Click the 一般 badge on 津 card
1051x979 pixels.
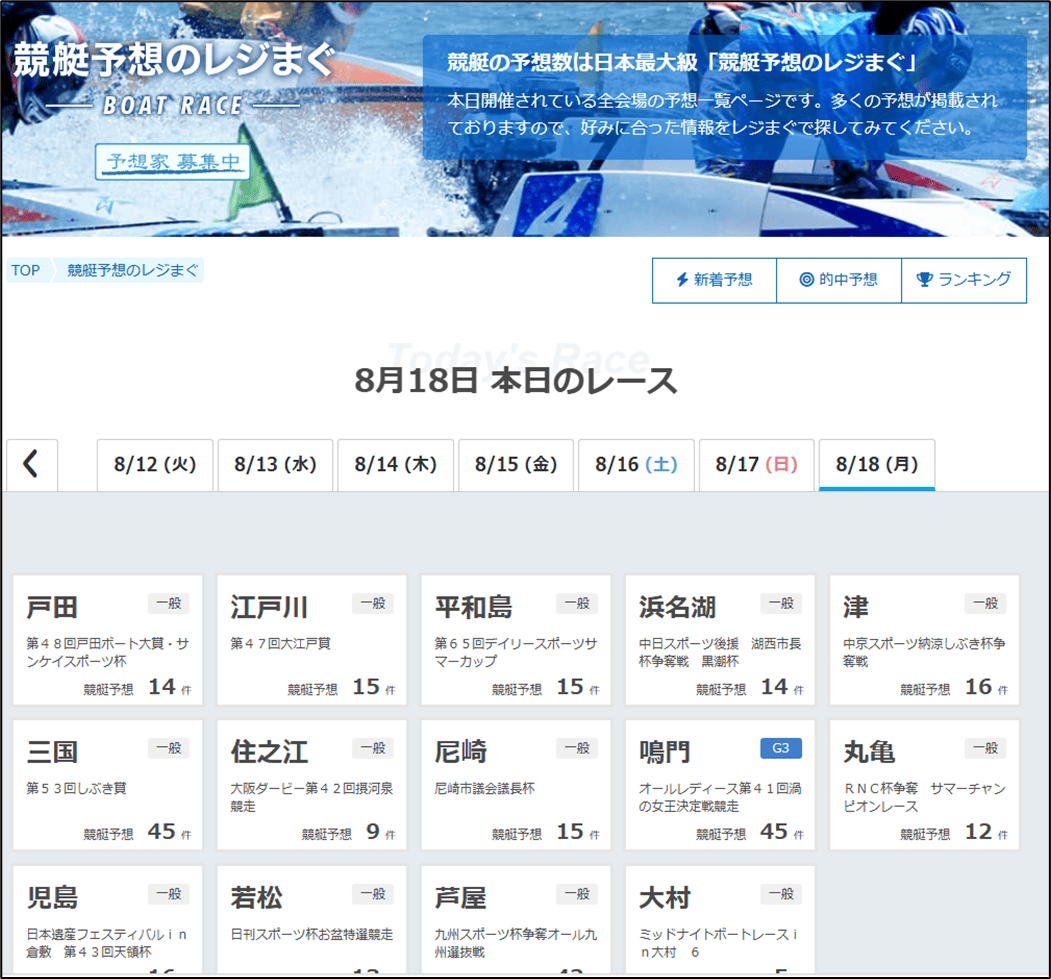click(x=985, y=603)
